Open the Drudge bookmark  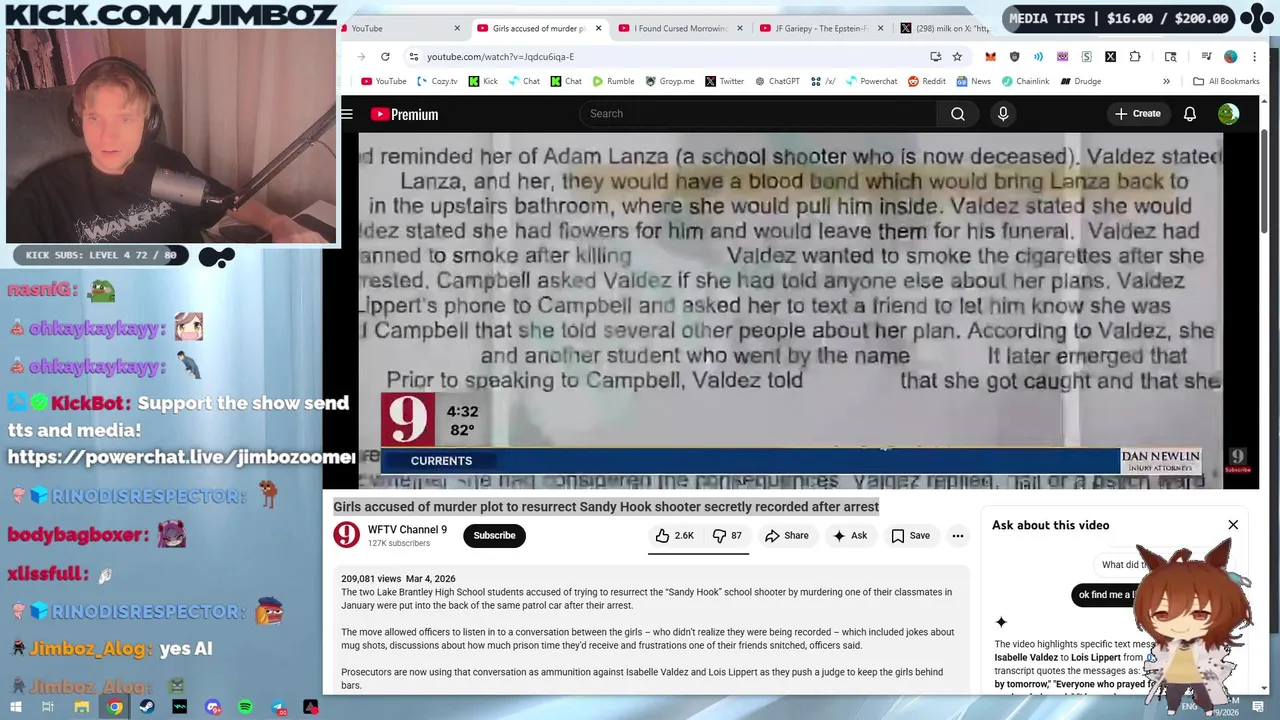click(1081, 81)
